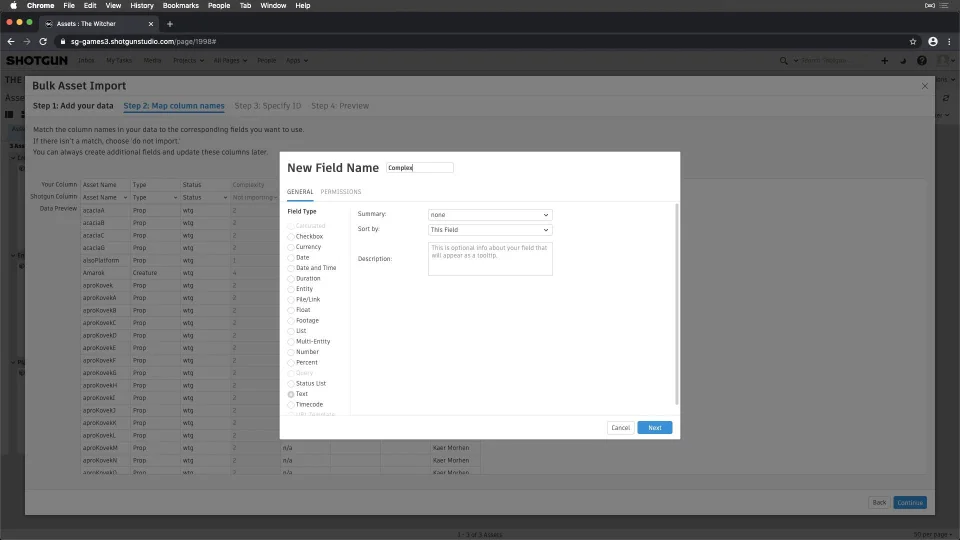This screenshot has height=540, width=960.
Task: Open the Media page
Action: pyautogui.click(x=152, y=61)
